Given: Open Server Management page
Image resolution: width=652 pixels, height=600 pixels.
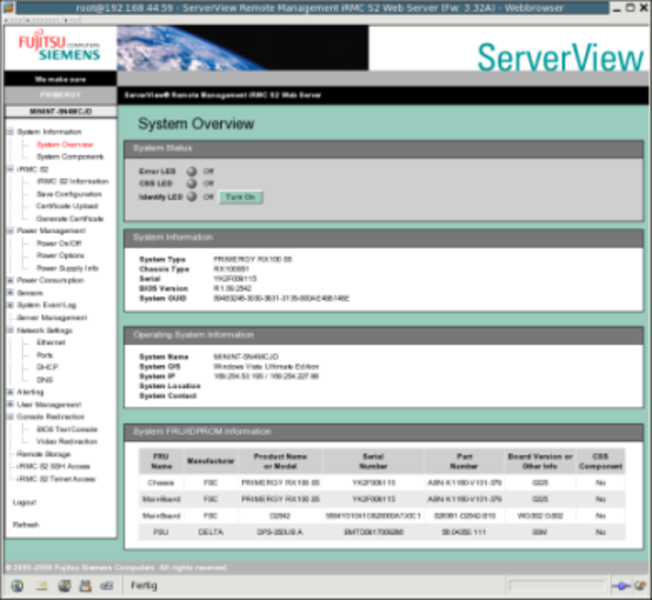Looking at the screenshot, I should tap(52, 318).
